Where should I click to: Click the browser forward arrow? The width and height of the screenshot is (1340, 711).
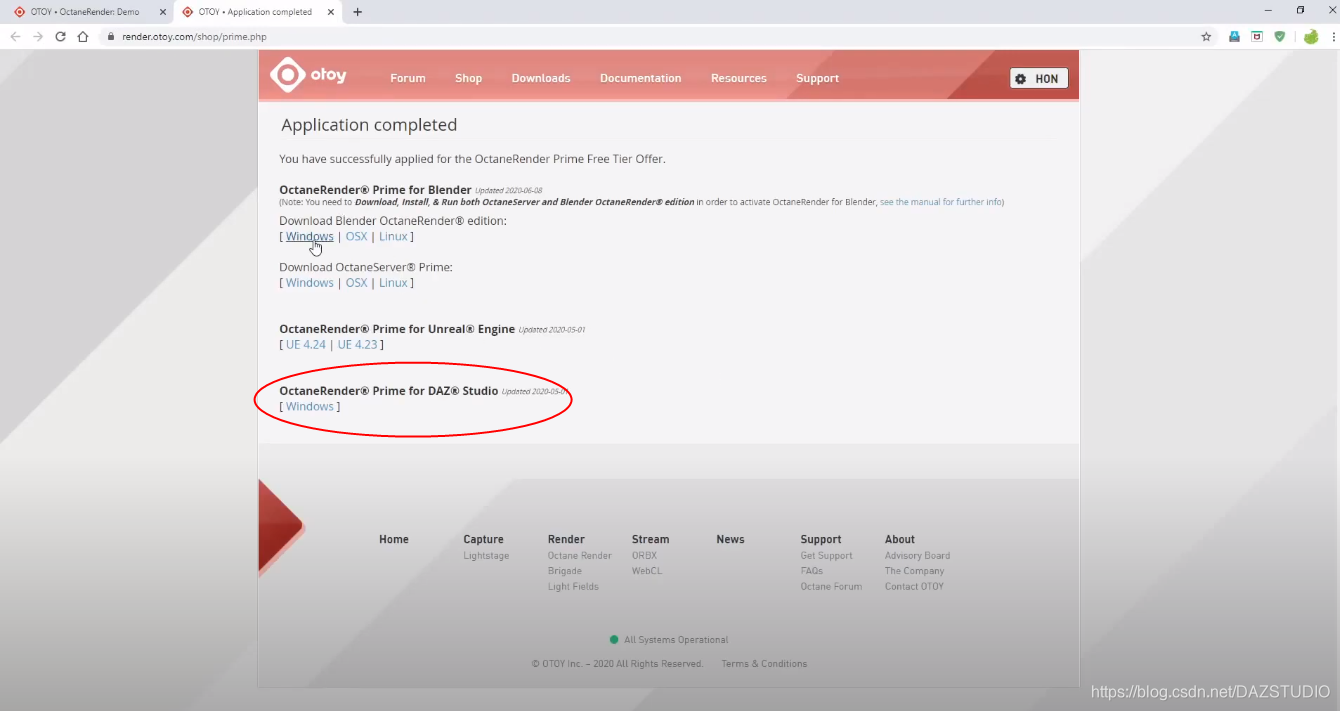pyautogui.click(x=38, y=36)
